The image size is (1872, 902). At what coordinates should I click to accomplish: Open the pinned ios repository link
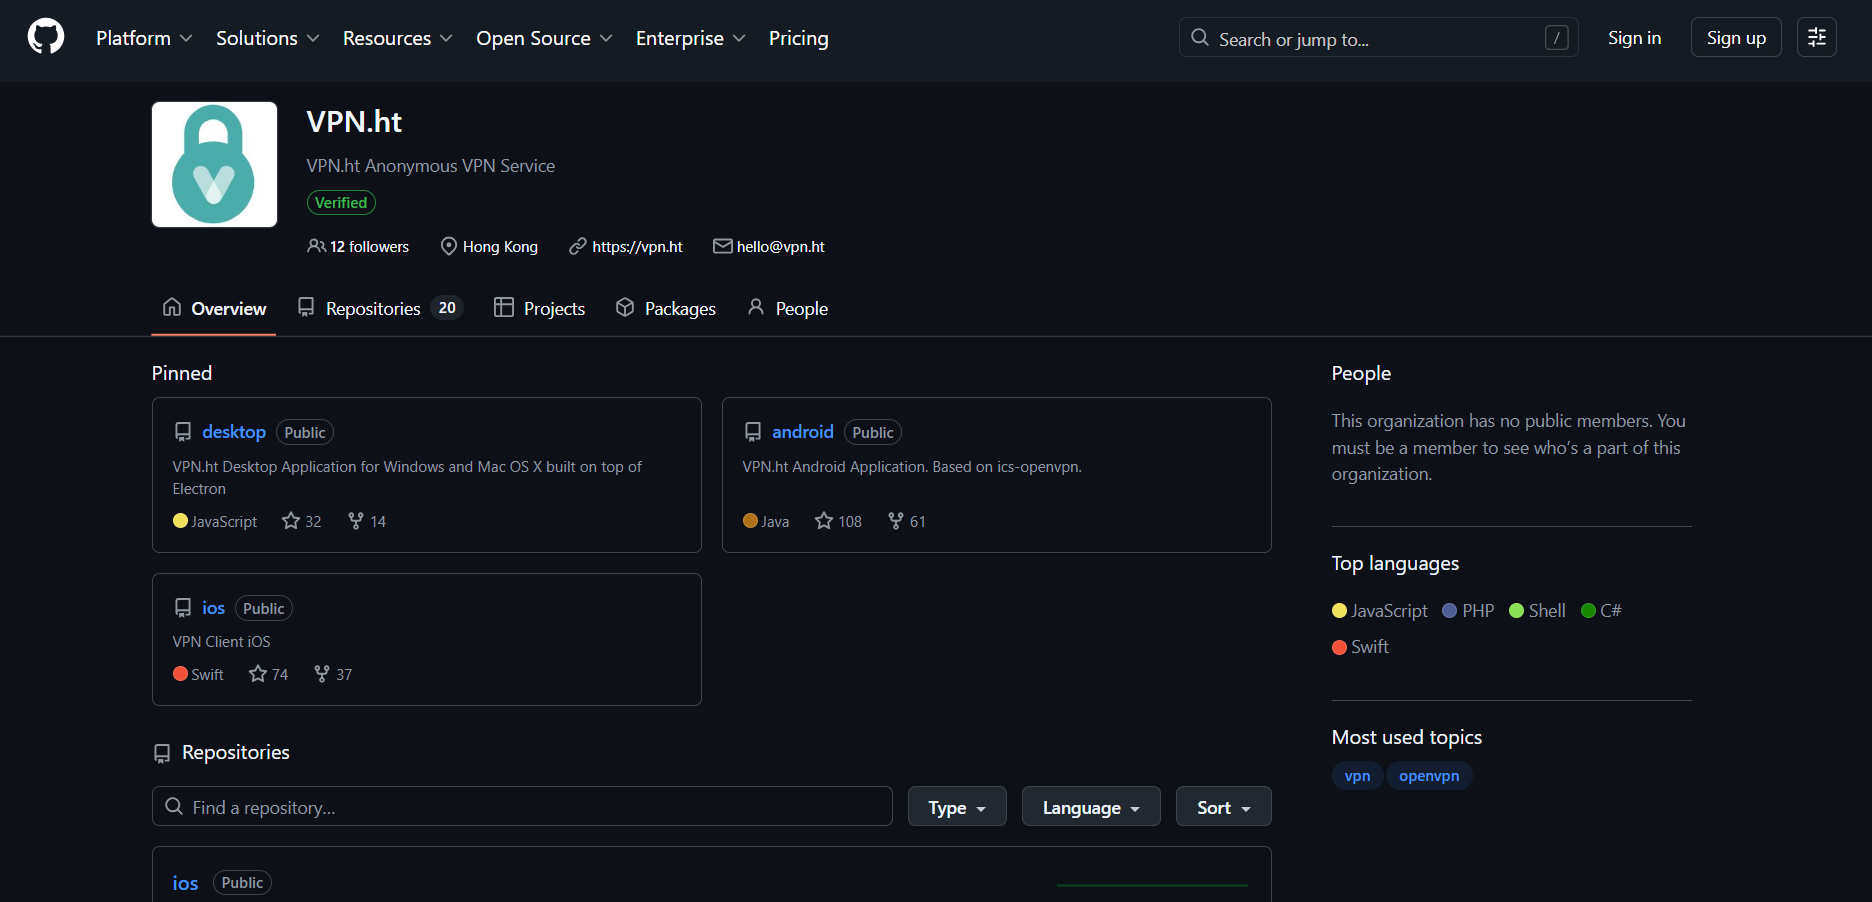click(x=214, y=608)
